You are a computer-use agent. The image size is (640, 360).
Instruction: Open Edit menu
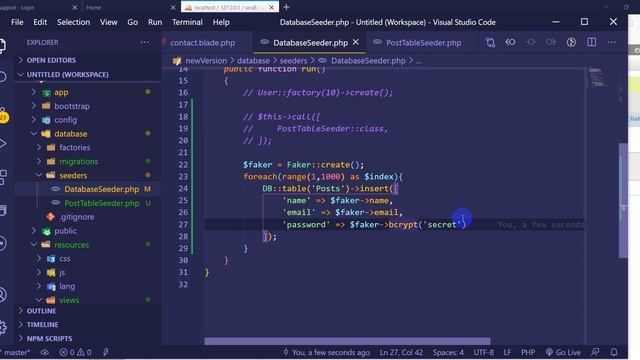(x=40, y=22)
